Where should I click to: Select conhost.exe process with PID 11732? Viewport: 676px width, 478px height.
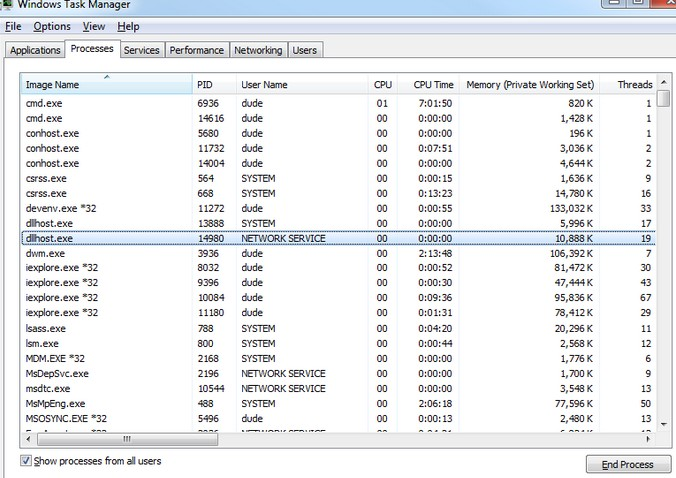[x=338, y=149]
